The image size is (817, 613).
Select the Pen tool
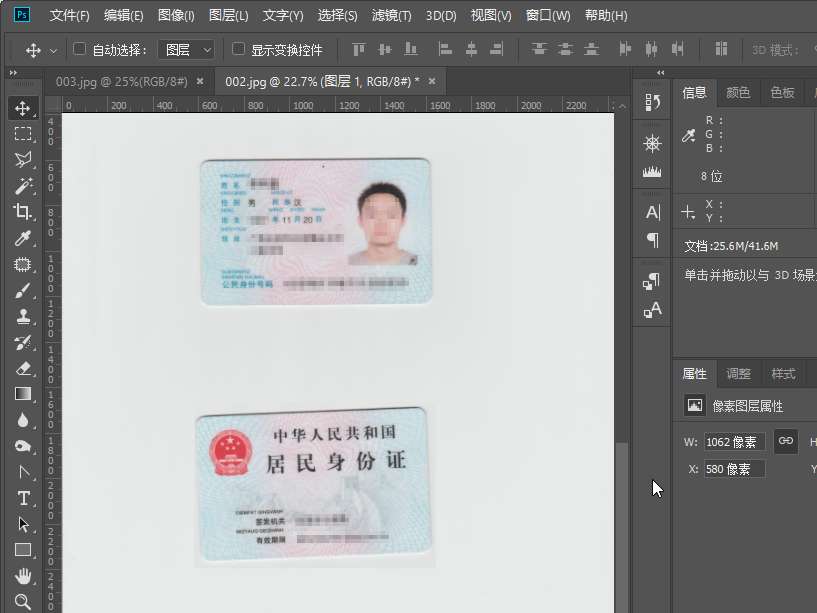[x=22, y=472]
